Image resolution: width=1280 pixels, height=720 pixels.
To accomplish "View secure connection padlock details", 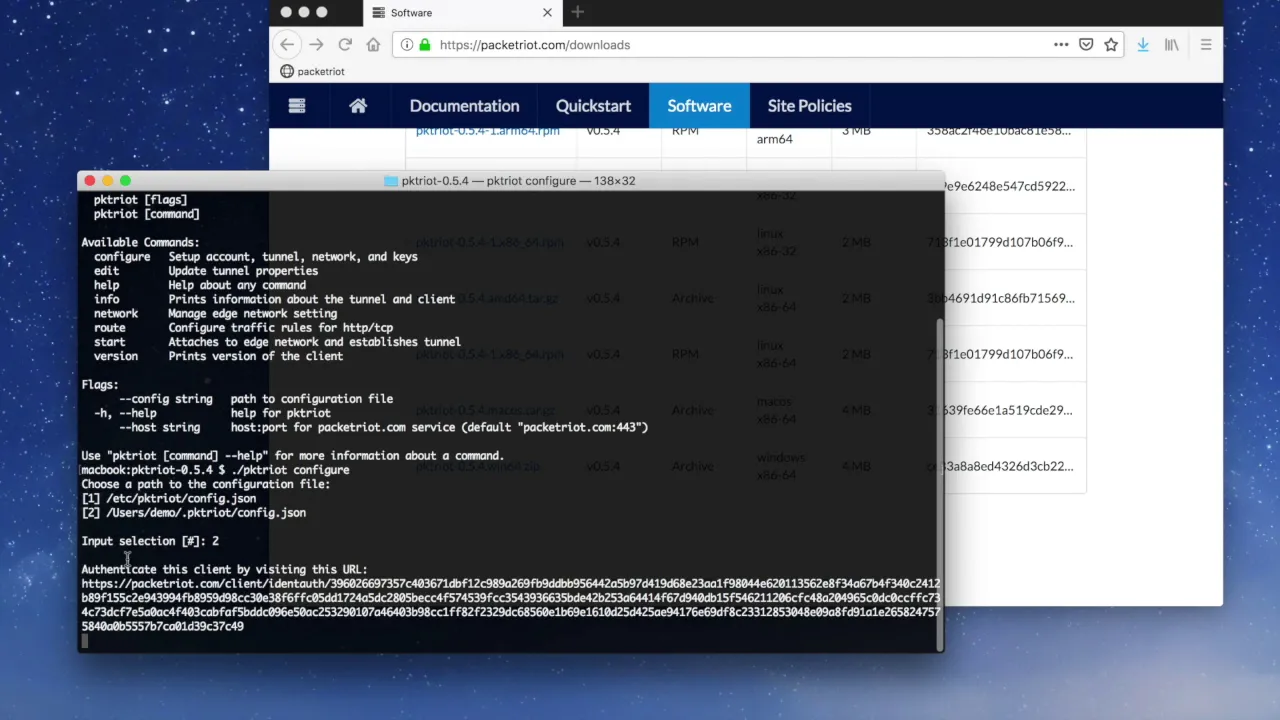I will click(425, 45).
